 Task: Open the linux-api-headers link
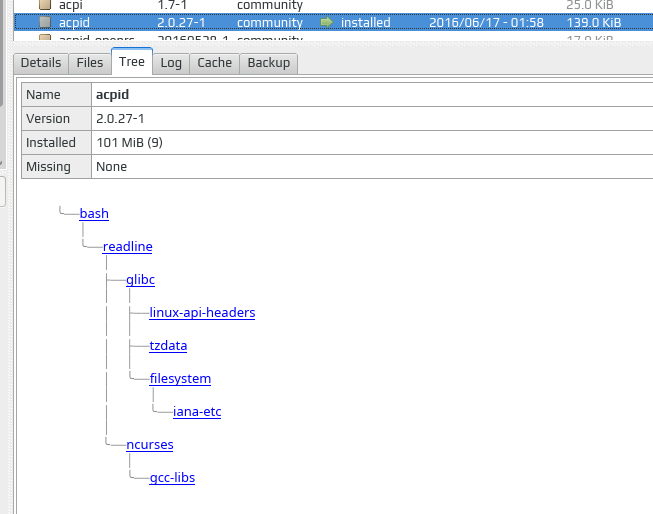click(202, 312)
